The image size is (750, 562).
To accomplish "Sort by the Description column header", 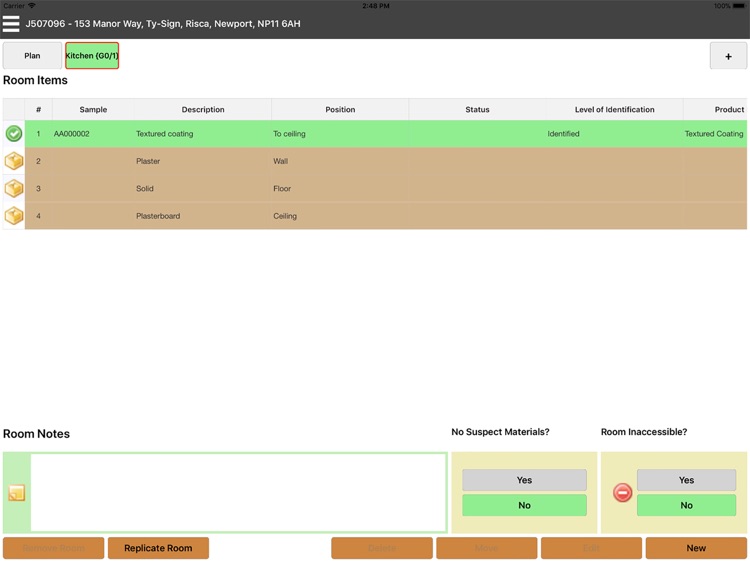I will pos(203,110).
